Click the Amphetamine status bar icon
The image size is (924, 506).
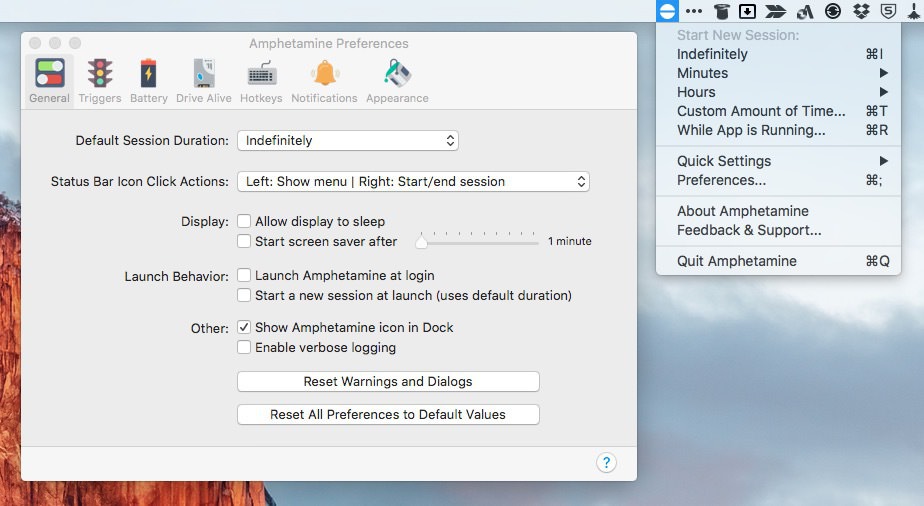667,11
